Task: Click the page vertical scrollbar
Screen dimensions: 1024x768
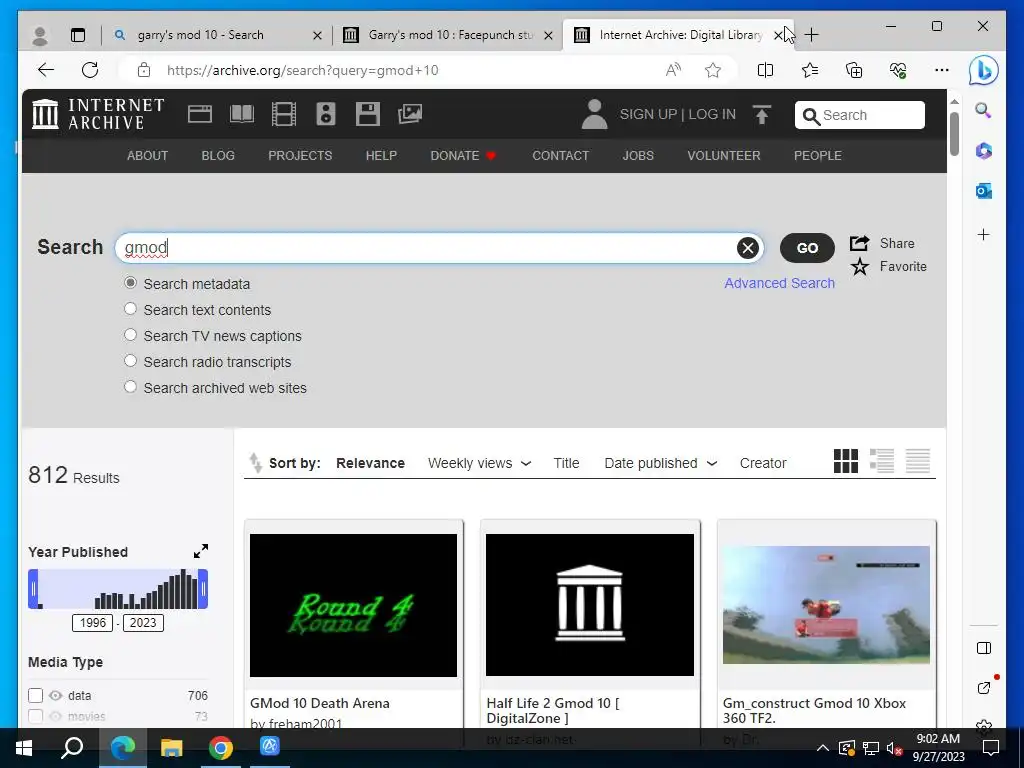Action: (954, 134)
